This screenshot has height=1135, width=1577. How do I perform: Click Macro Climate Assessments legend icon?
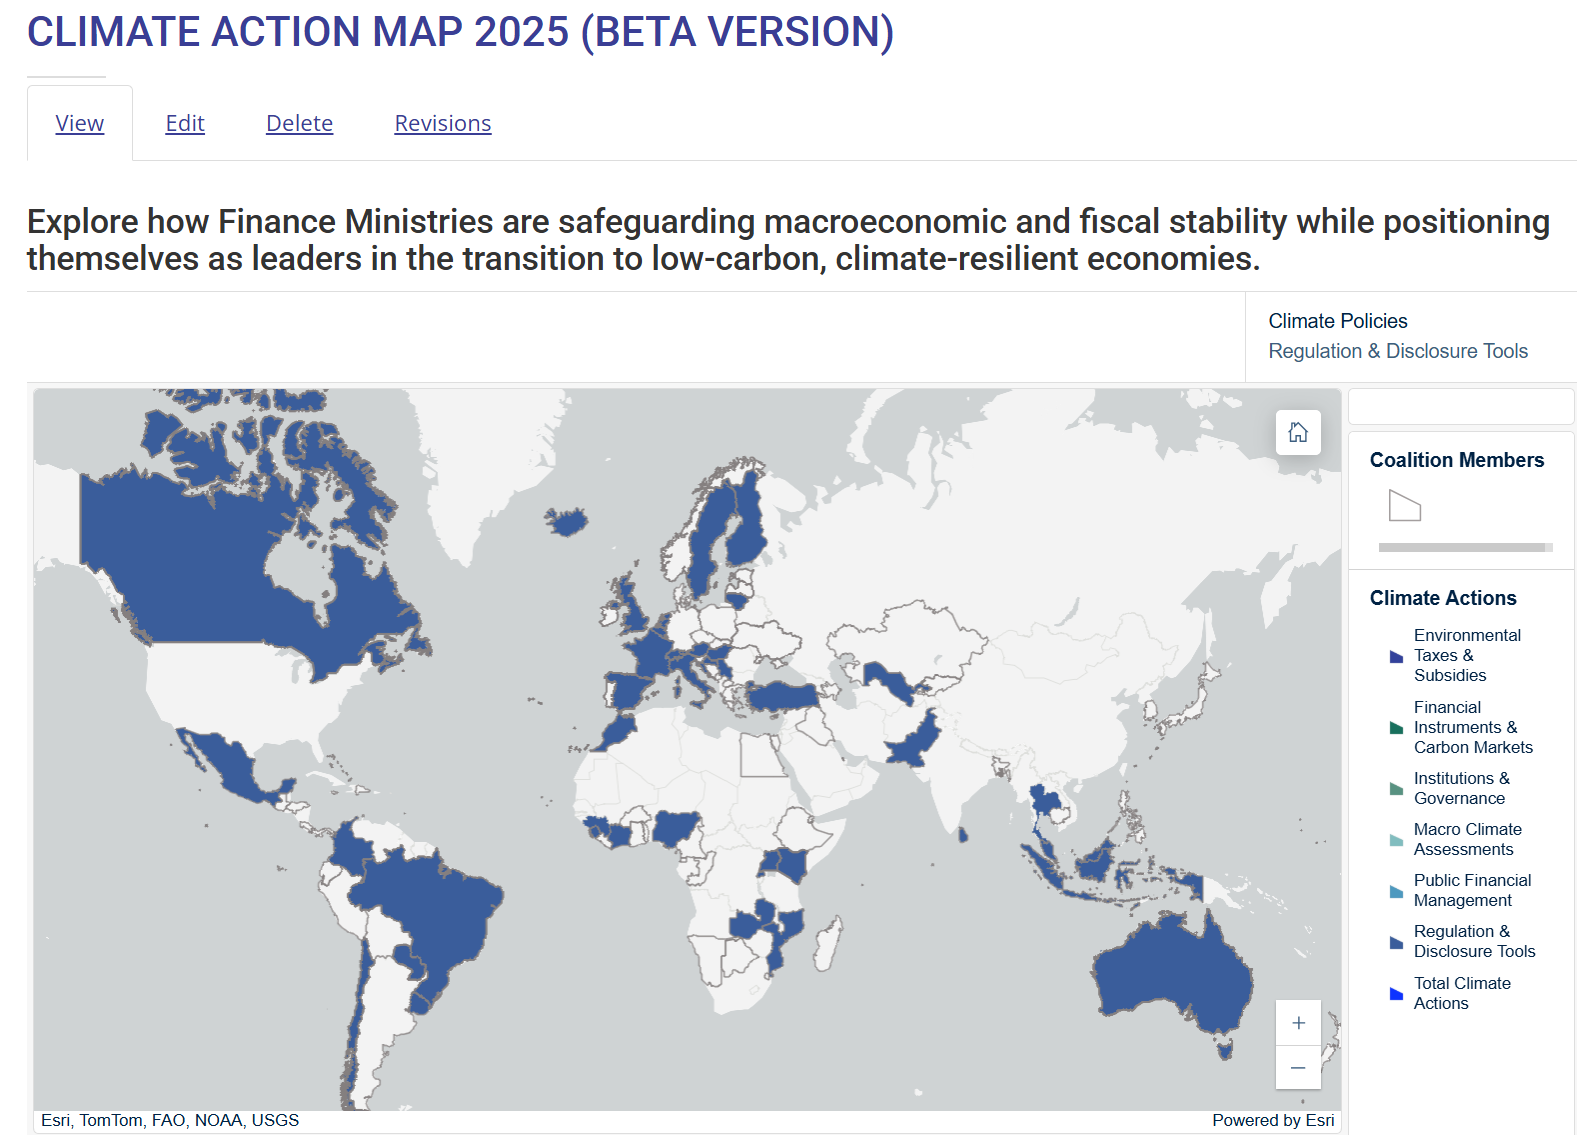point(1396,840)
